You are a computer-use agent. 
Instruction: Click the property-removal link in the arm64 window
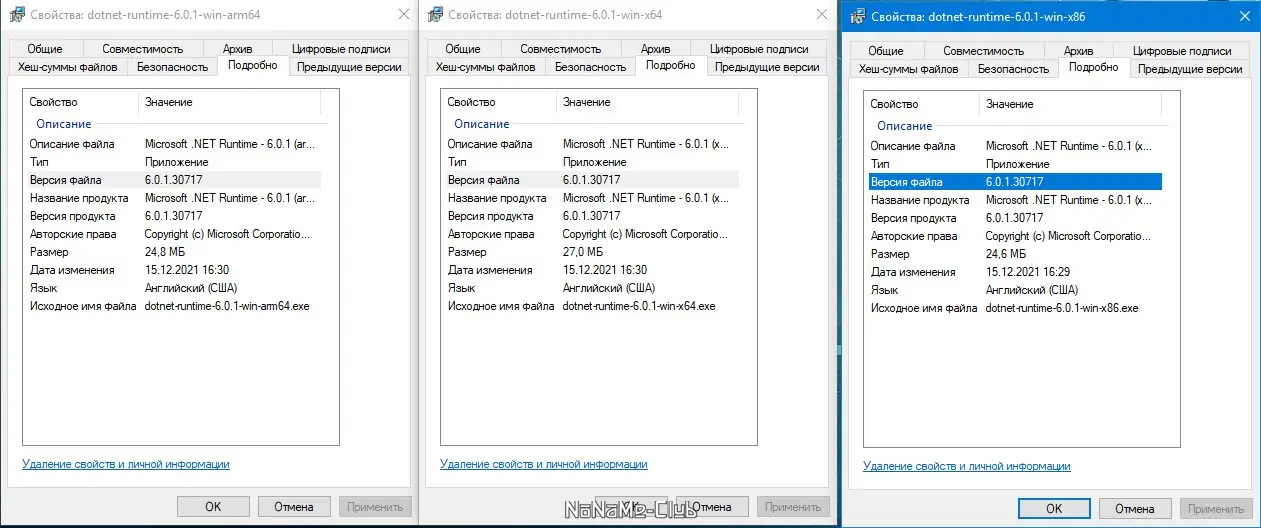[x=126, y=464]
